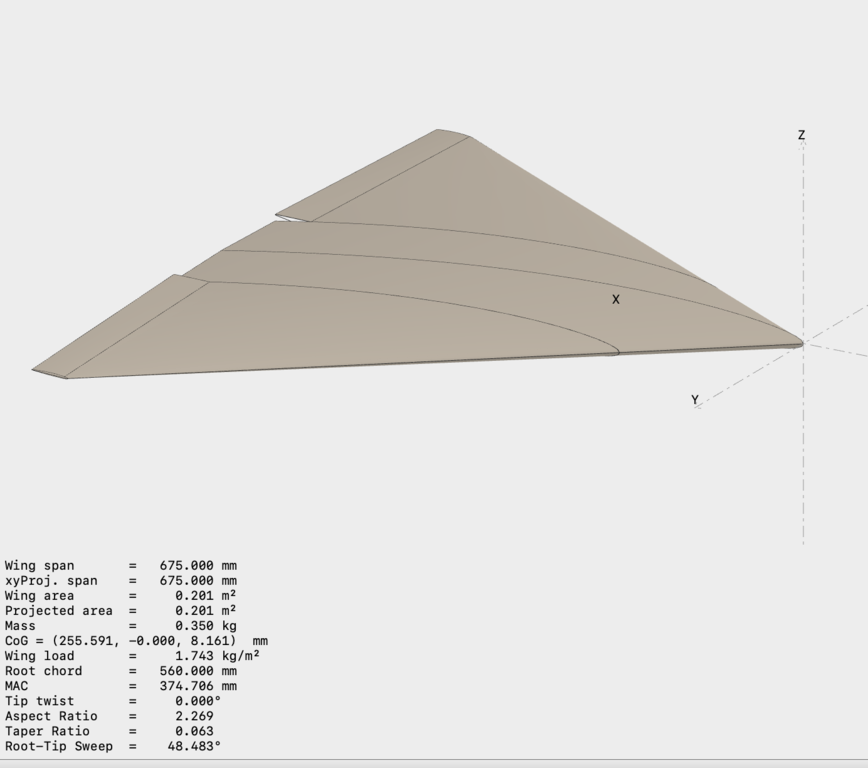Click the X axis label on the wing

616,299
